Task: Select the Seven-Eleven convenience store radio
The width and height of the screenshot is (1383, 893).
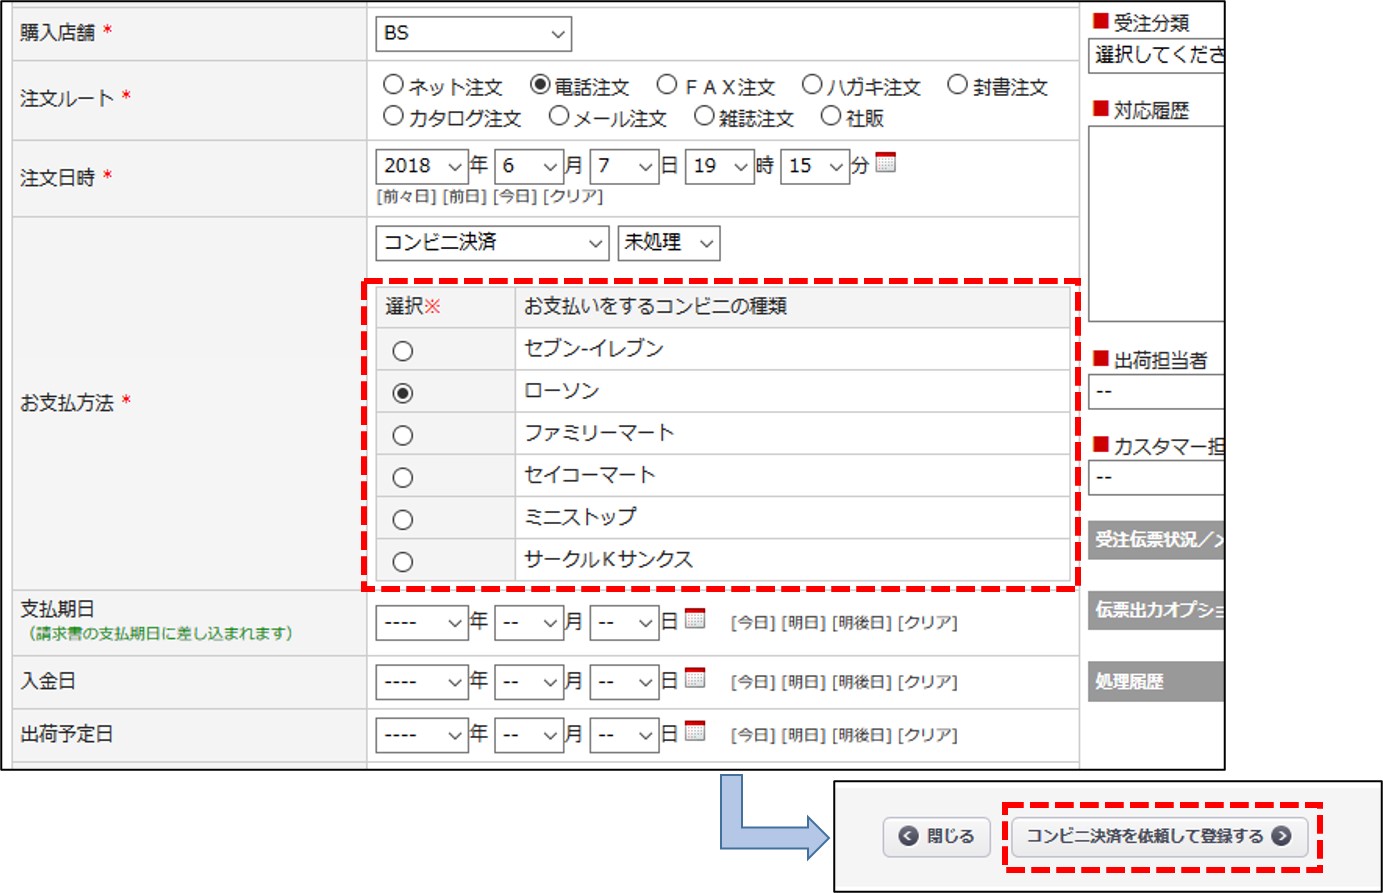Action: click(402, 351)
